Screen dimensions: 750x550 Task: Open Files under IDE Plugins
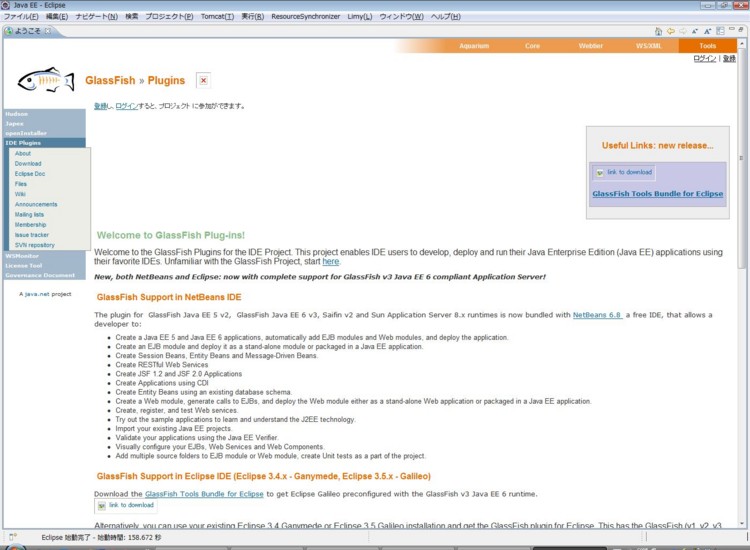click(x=21, y=184)
